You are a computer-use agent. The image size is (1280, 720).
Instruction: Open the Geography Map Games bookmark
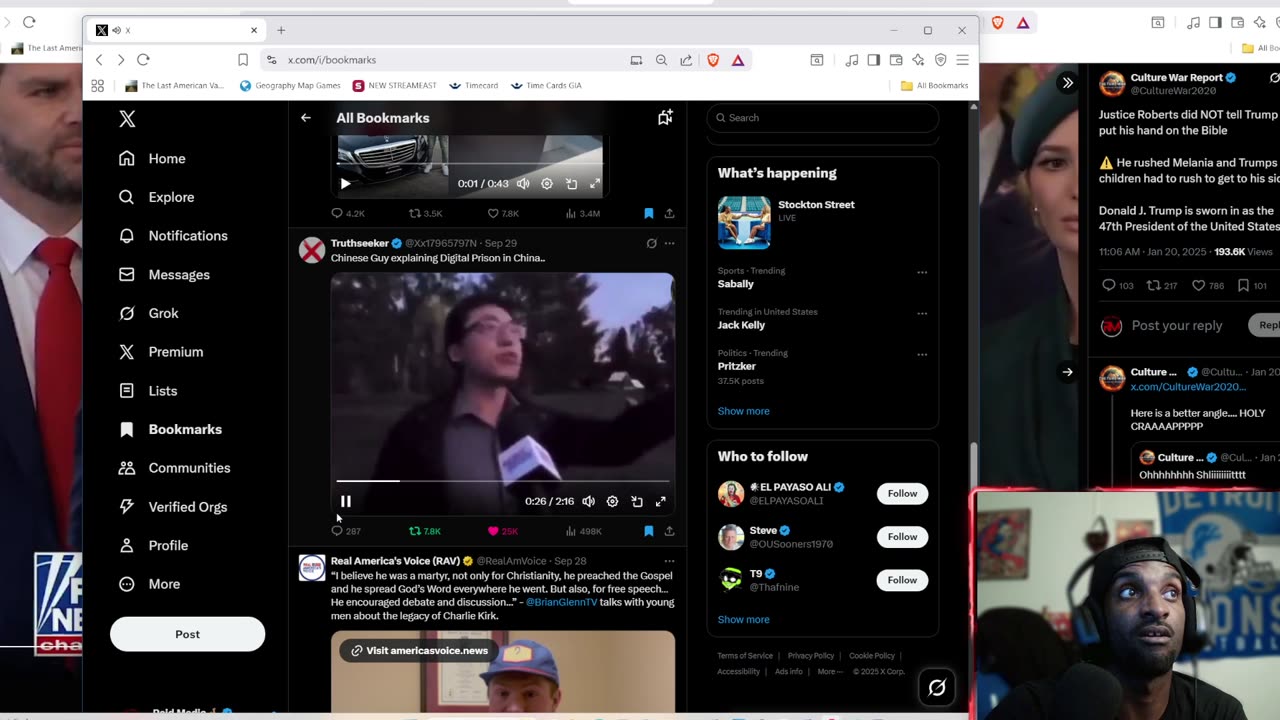click(290, 86)
